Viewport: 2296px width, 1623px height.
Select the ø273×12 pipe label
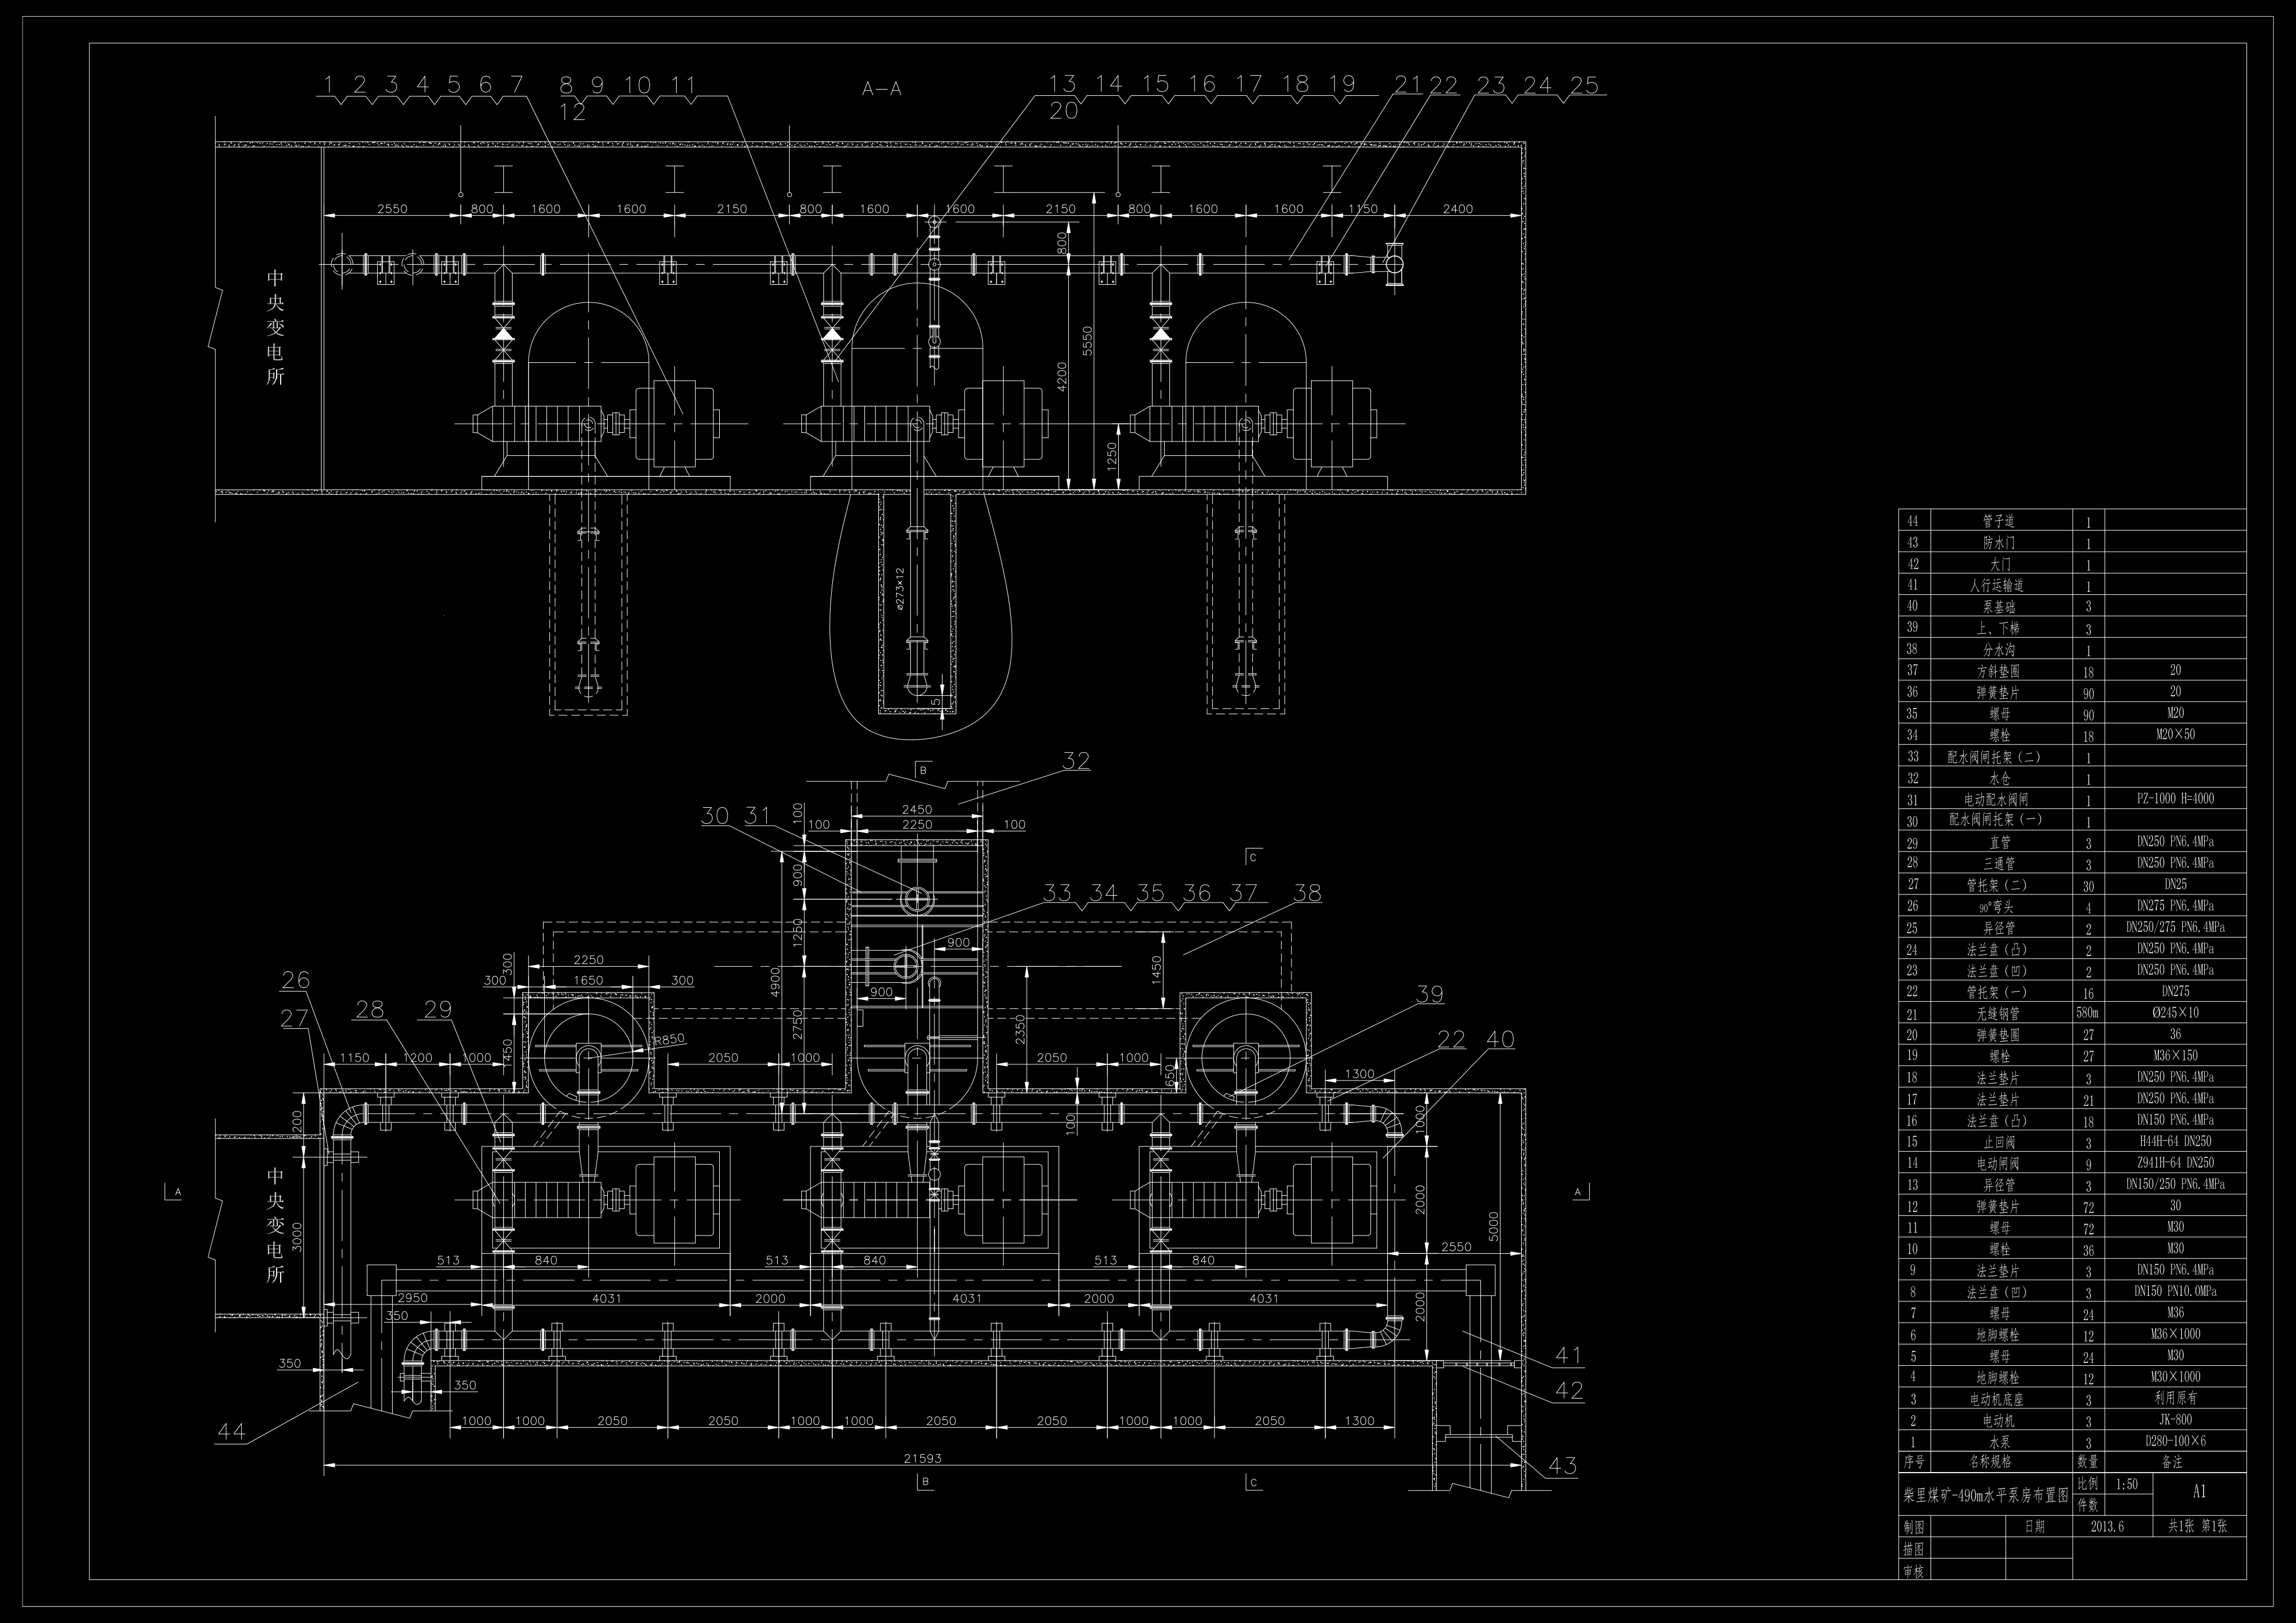900,588
